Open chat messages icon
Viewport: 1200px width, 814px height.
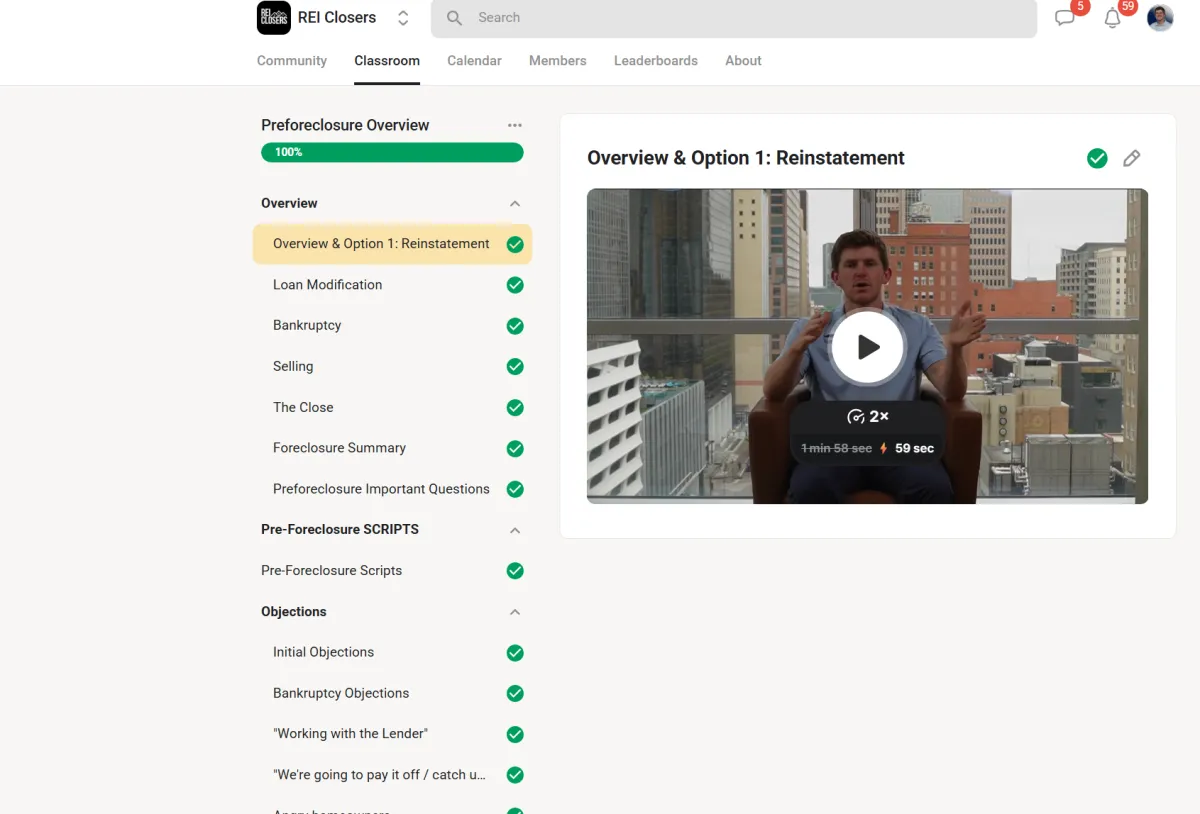tap(1065, 18)
